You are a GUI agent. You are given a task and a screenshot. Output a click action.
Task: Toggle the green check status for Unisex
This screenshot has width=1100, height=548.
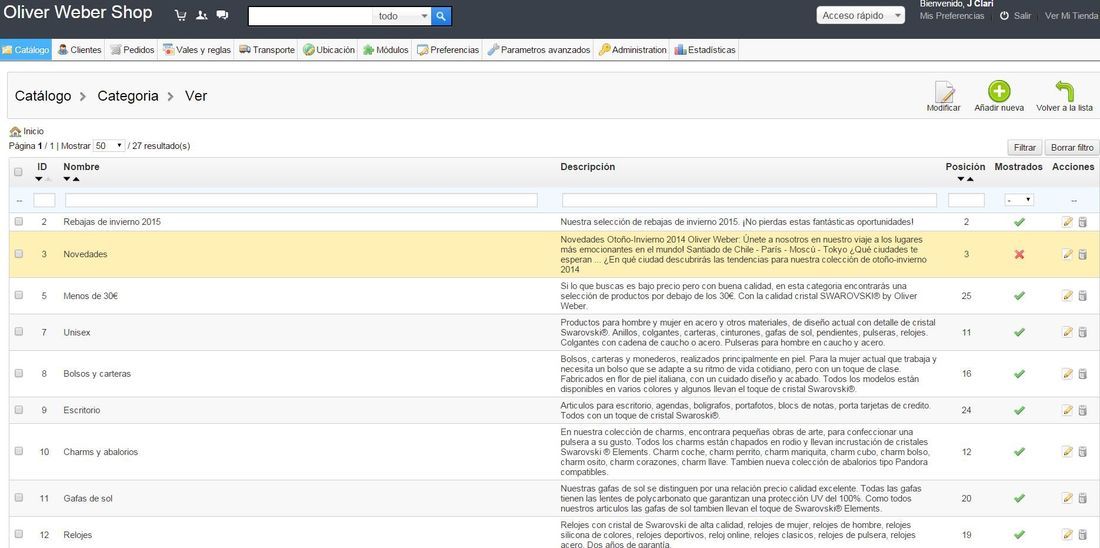tap(1019, 332)
